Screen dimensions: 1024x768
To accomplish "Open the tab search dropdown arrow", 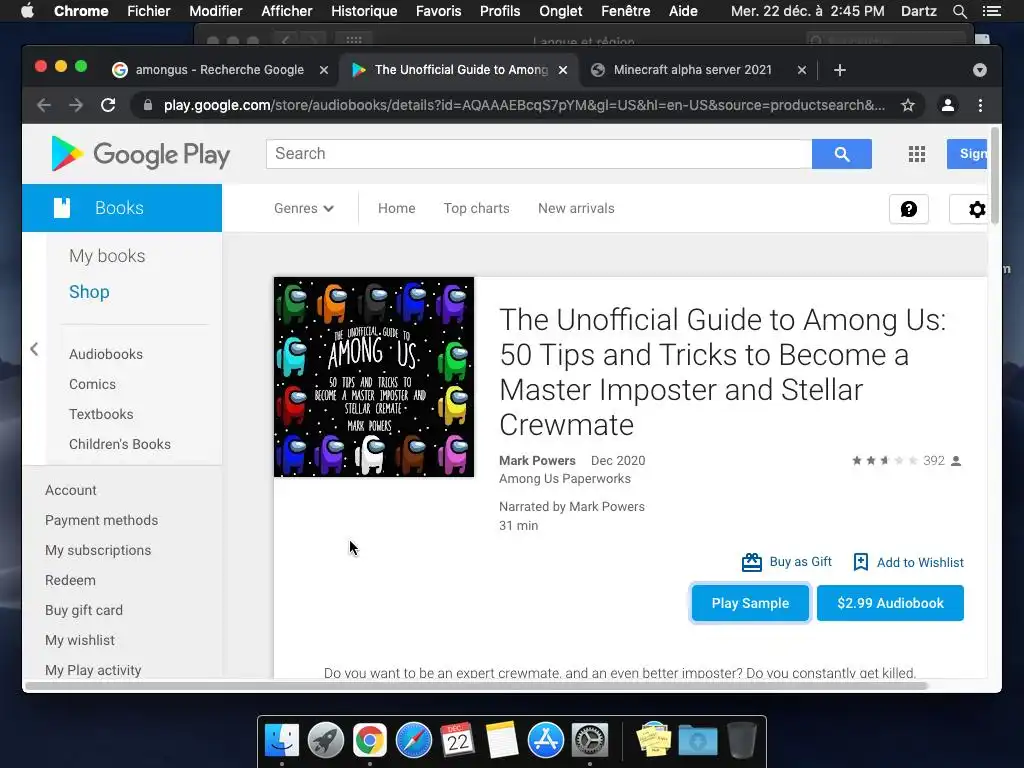I will [x=980, y=70].
